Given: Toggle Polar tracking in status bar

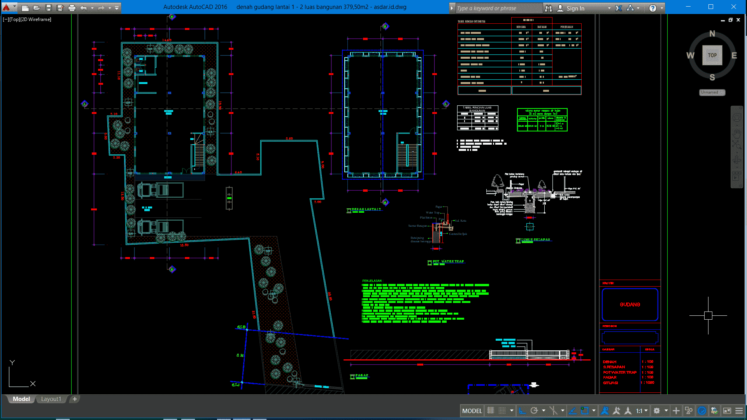Looking at the screenshot, I should coord(534,410).
